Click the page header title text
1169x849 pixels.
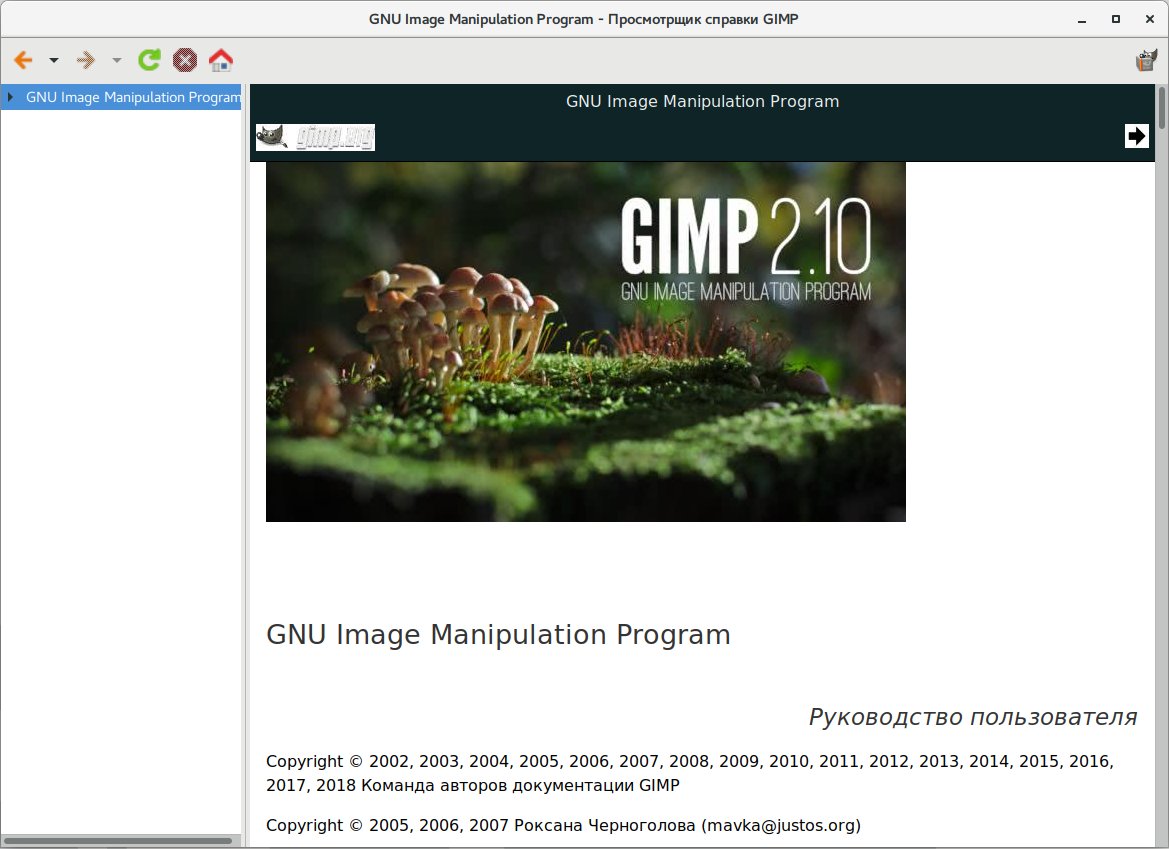702,101
